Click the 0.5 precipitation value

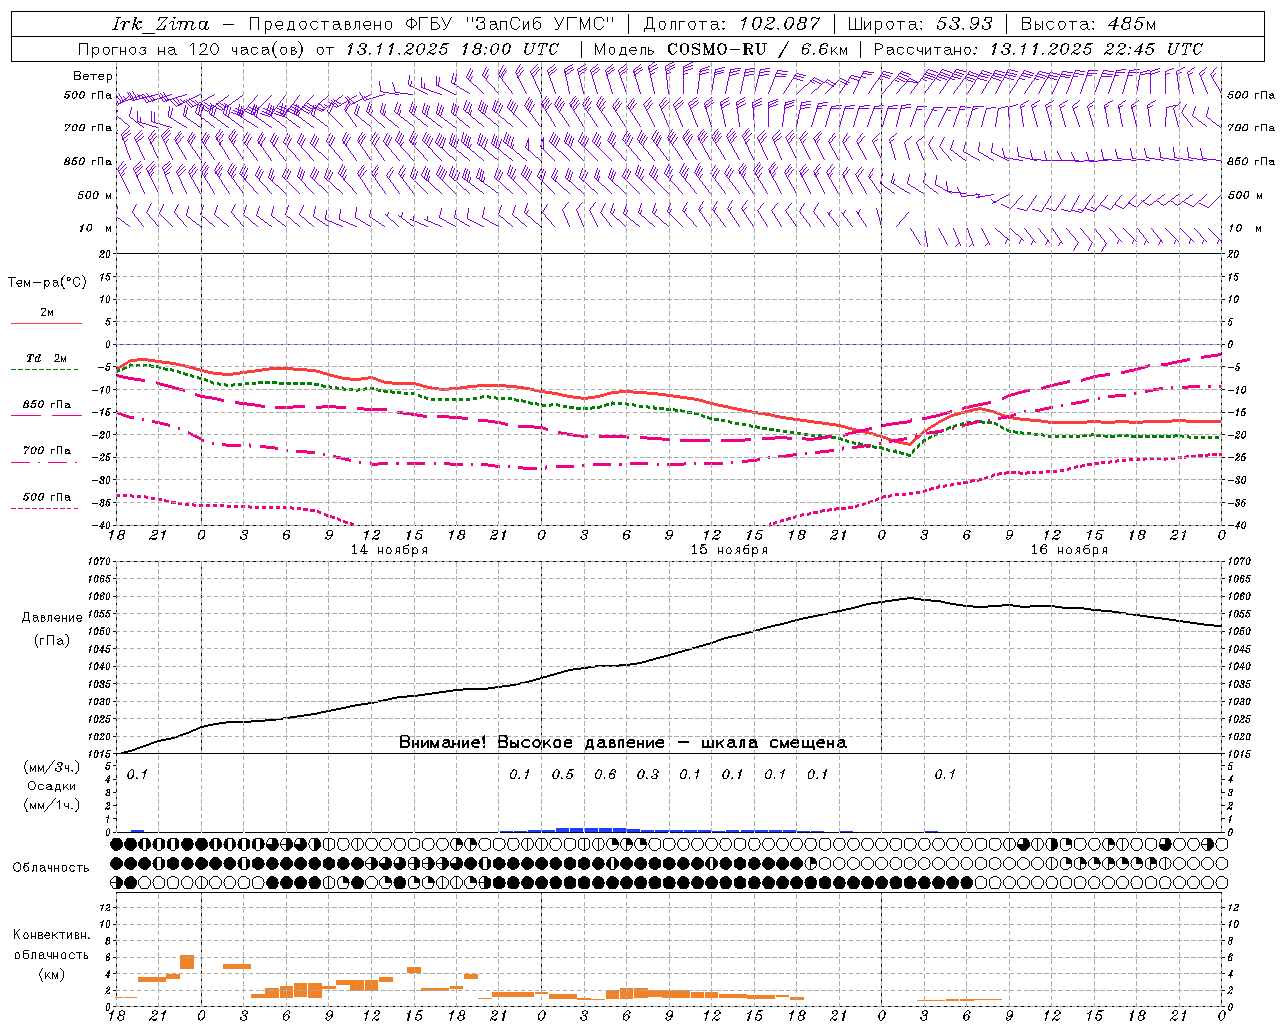point(563,774)
